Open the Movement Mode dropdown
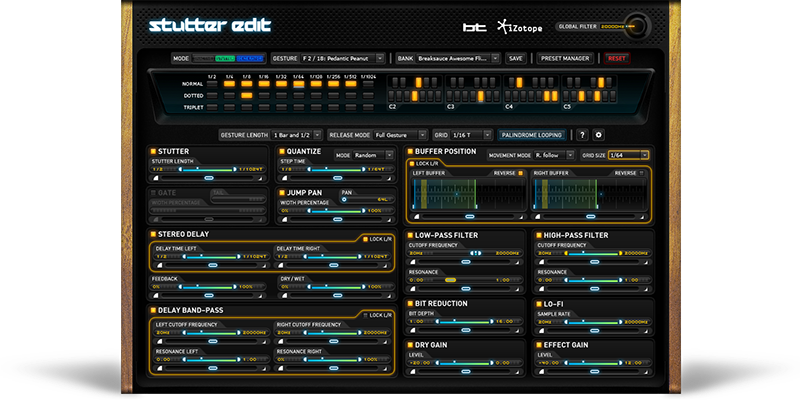800x400 pixels. click(x=554, y=155)
